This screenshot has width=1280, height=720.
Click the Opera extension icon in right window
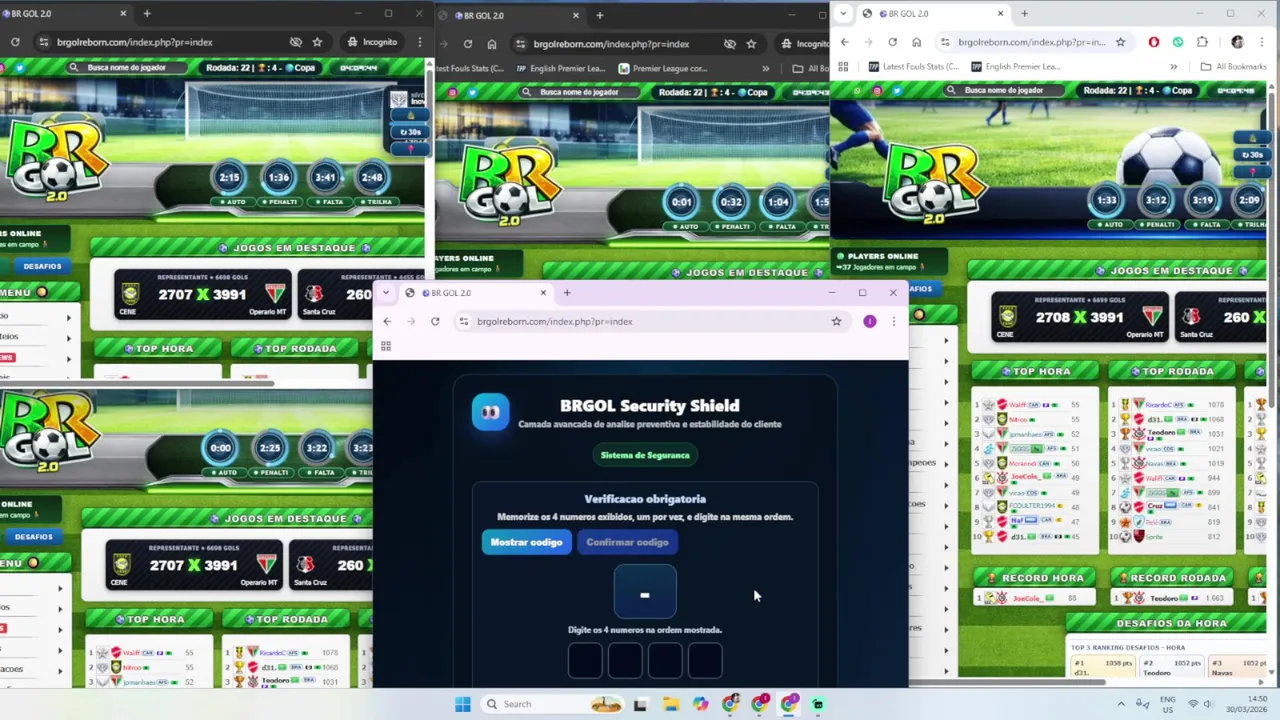[1154, 42]
